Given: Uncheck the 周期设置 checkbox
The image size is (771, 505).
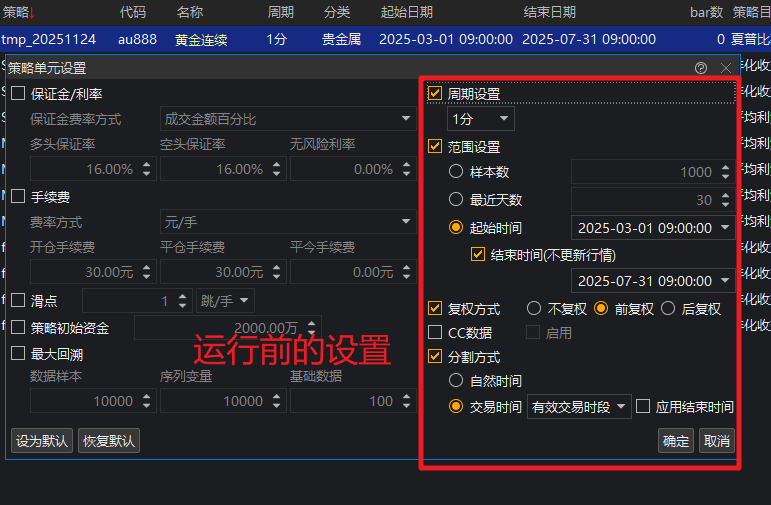Looking at the screenshot, I should pyautogui.click(x=435, y=93).
